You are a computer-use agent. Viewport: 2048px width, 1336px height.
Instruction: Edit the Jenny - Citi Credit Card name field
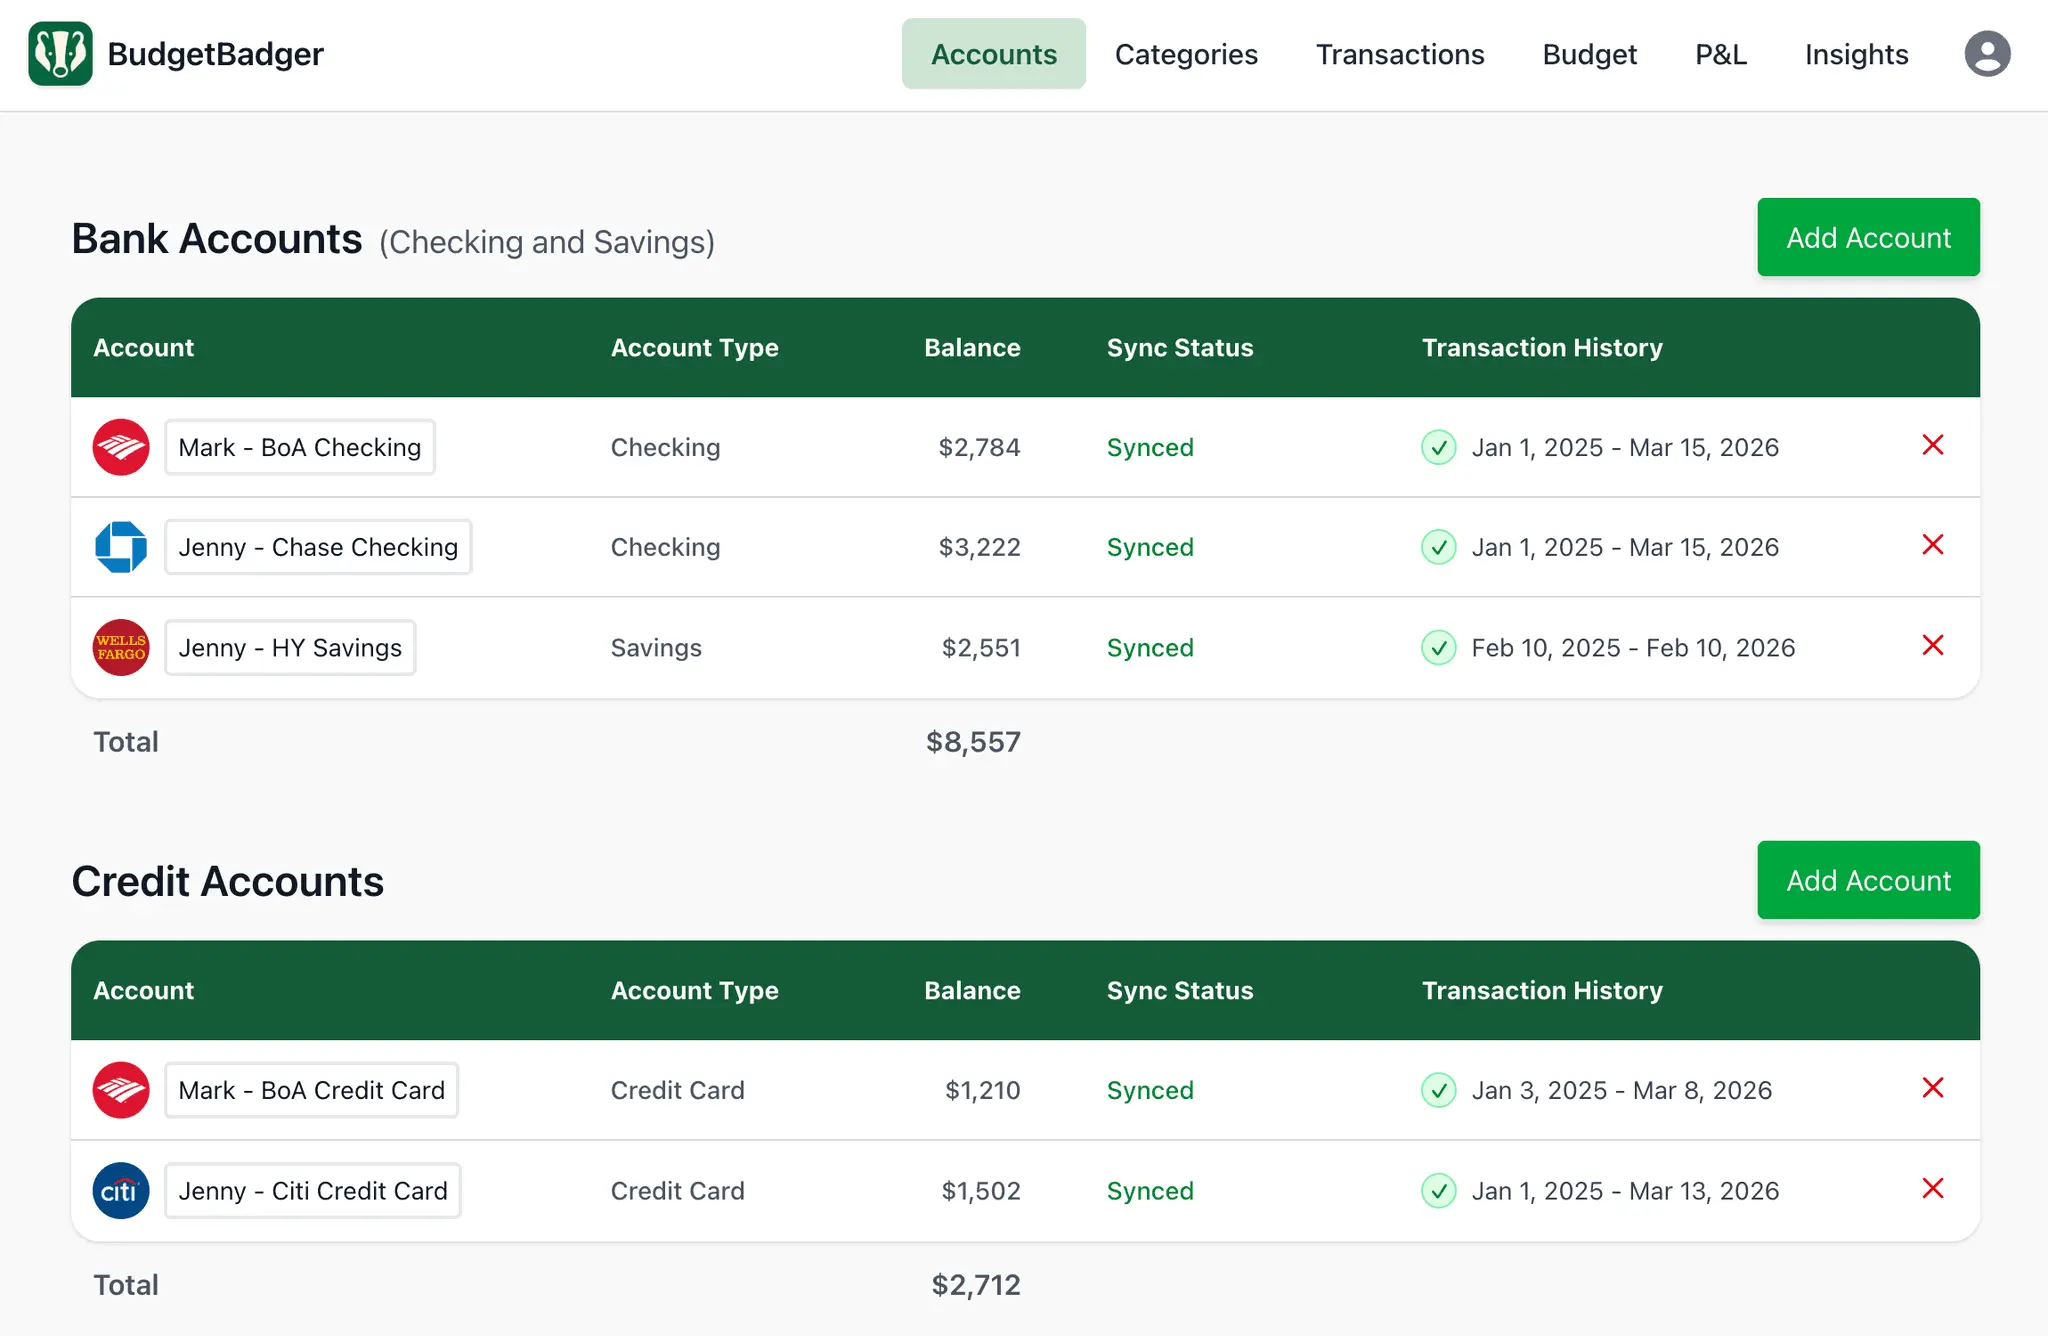click(313, 1190)
